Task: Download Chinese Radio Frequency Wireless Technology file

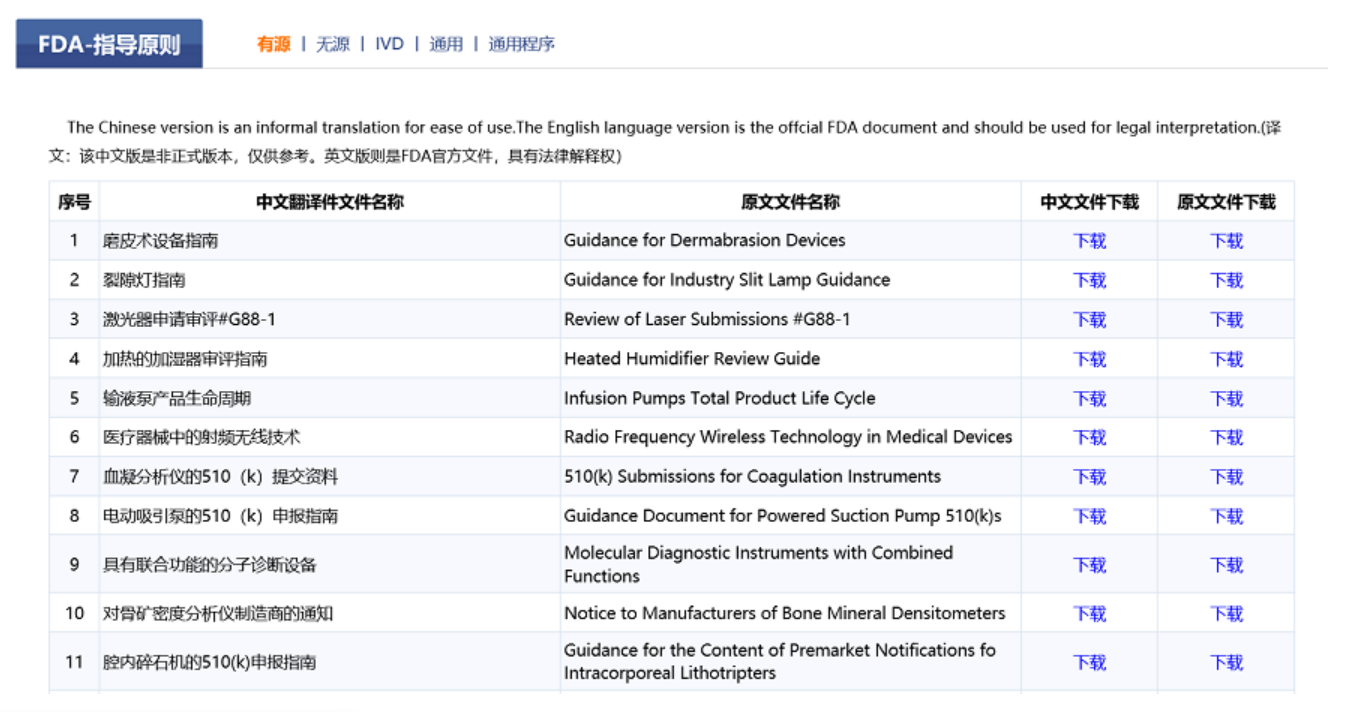Action: click(1089, 438)
